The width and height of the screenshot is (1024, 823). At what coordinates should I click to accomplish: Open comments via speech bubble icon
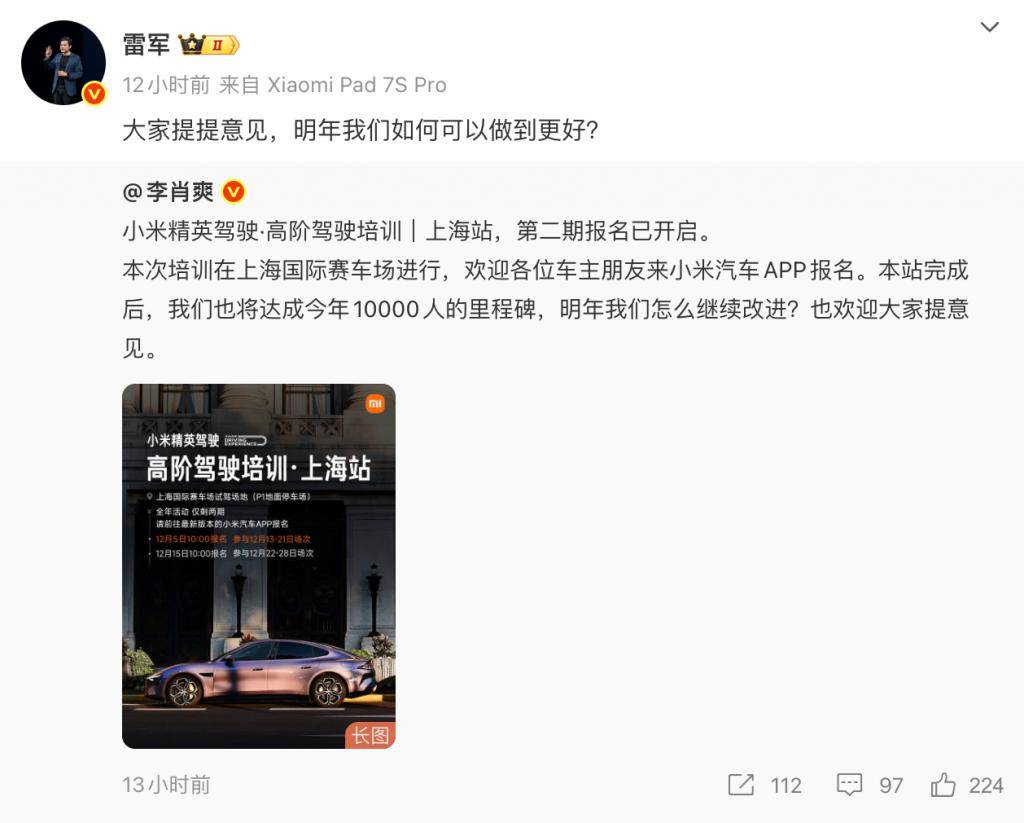[x=849, y=785]
